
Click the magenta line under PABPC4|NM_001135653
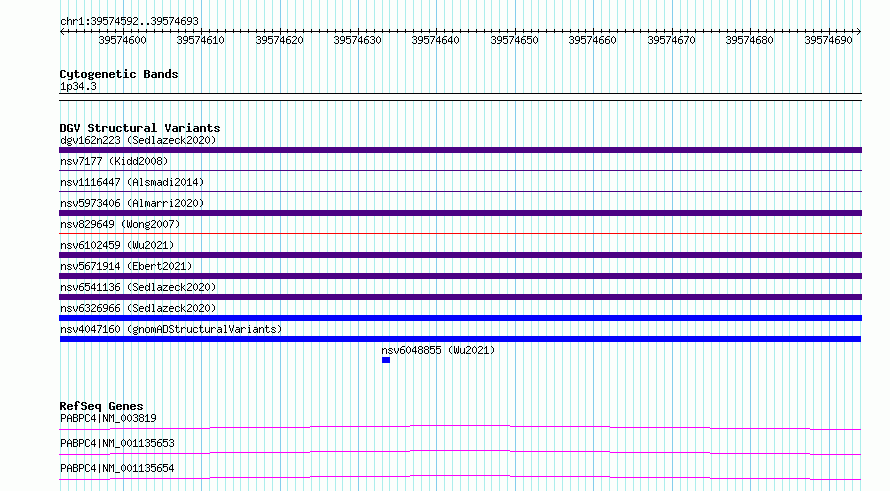coord(460,452)
